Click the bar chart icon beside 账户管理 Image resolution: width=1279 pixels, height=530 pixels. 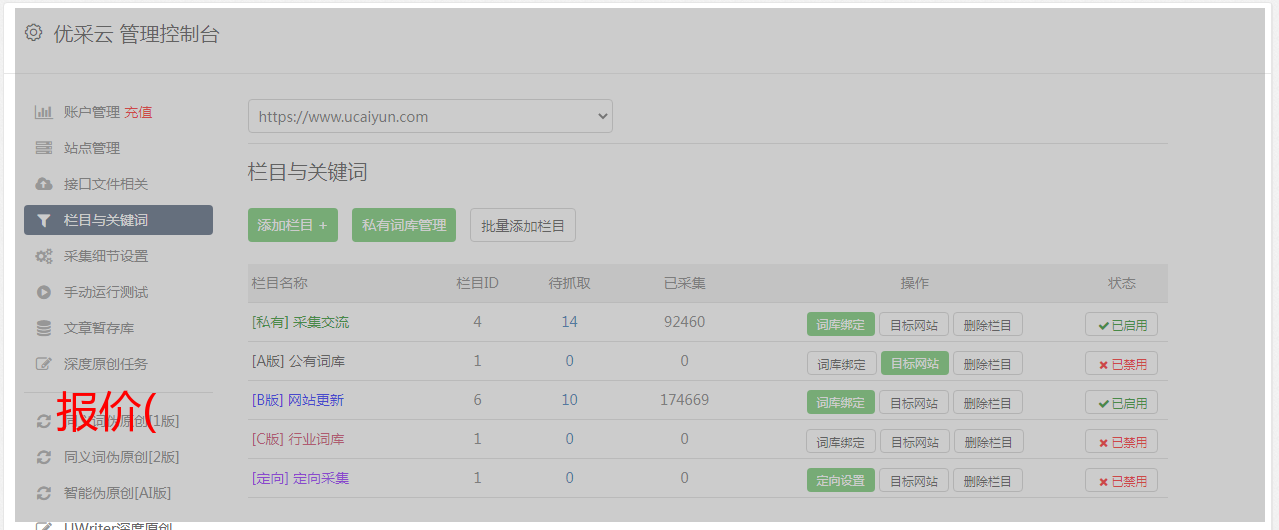coord(44,112)
